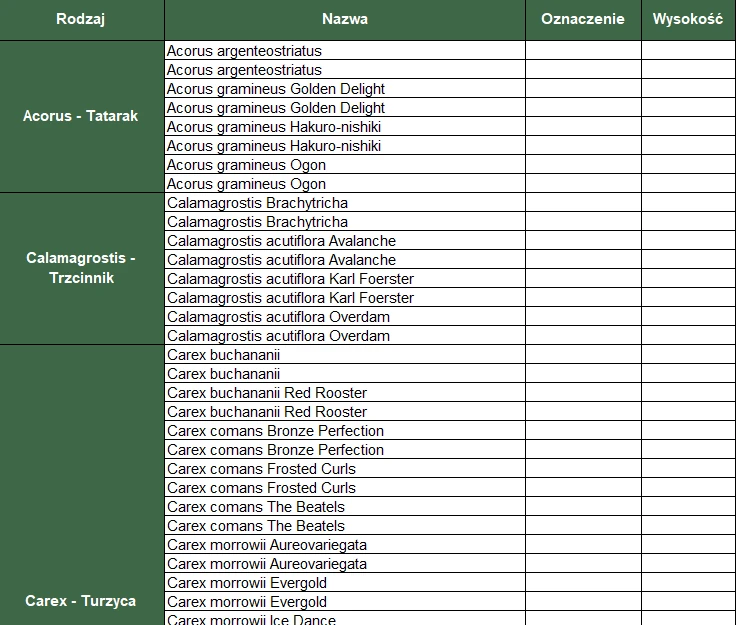Click the second Acorus gramineus Golden Delight cell
This screenshot has width=736, height=625.
coord(345,107)
